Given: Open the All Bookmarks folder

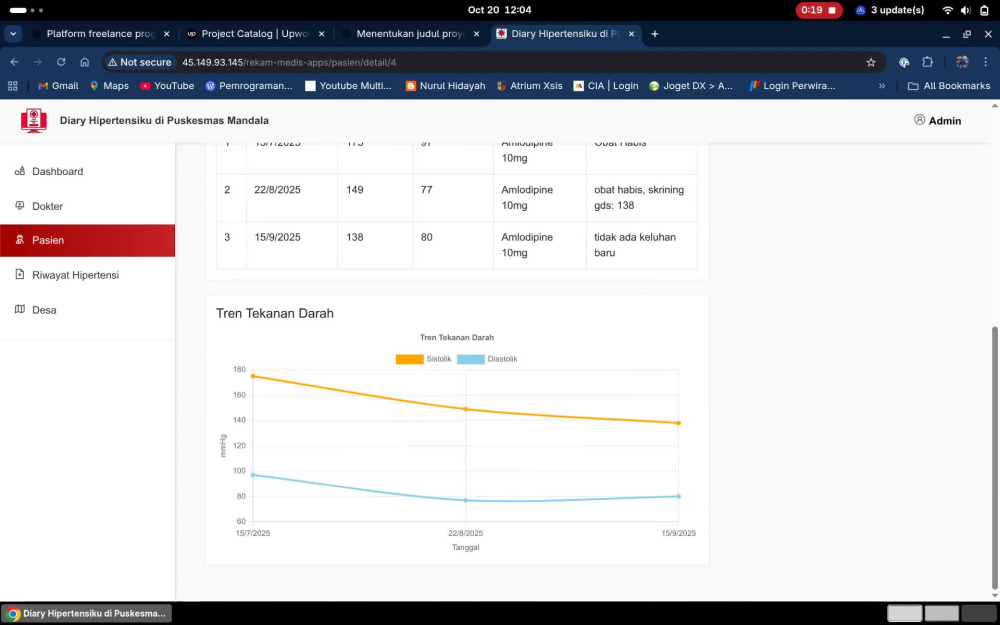Looking at the screenshot, I should [x=949, y=85].
